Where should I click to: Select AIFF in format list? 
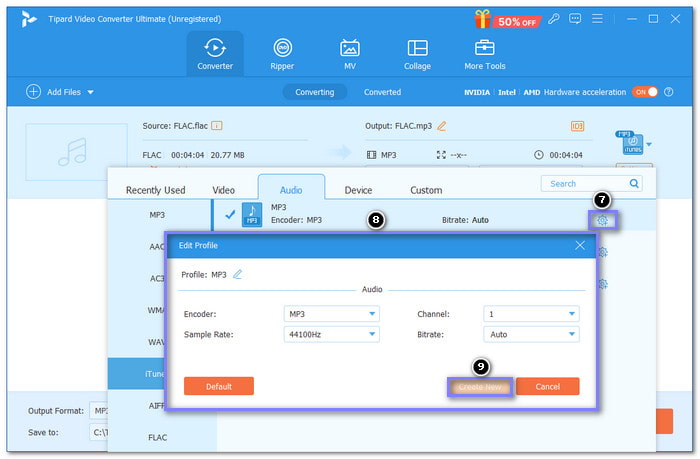(x=156, y=405)
